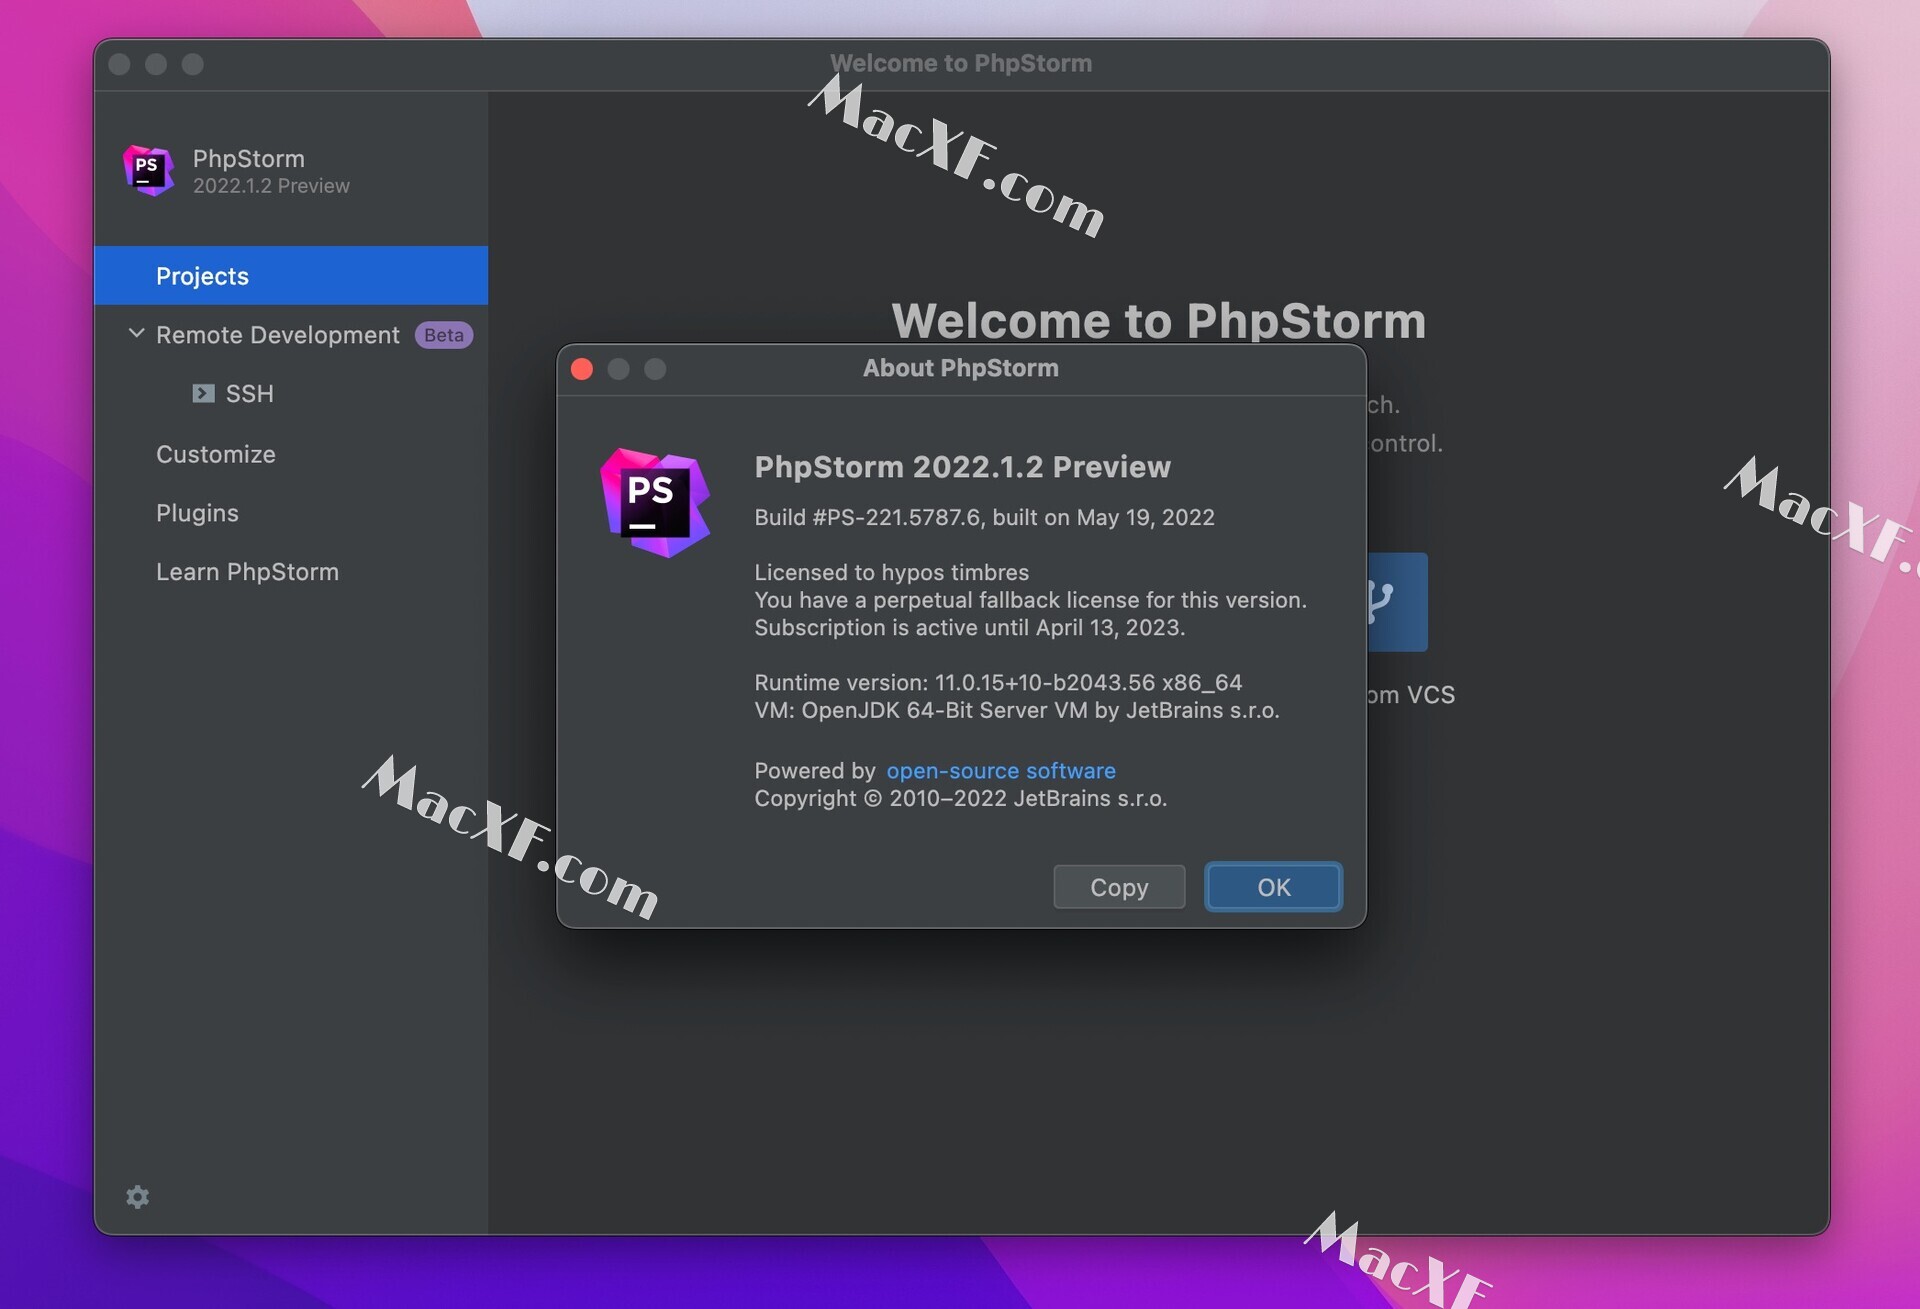Viewport: 1920px width, 1309px height.
Task: Open Learn PhpStorm section
Action: point(247,572)
